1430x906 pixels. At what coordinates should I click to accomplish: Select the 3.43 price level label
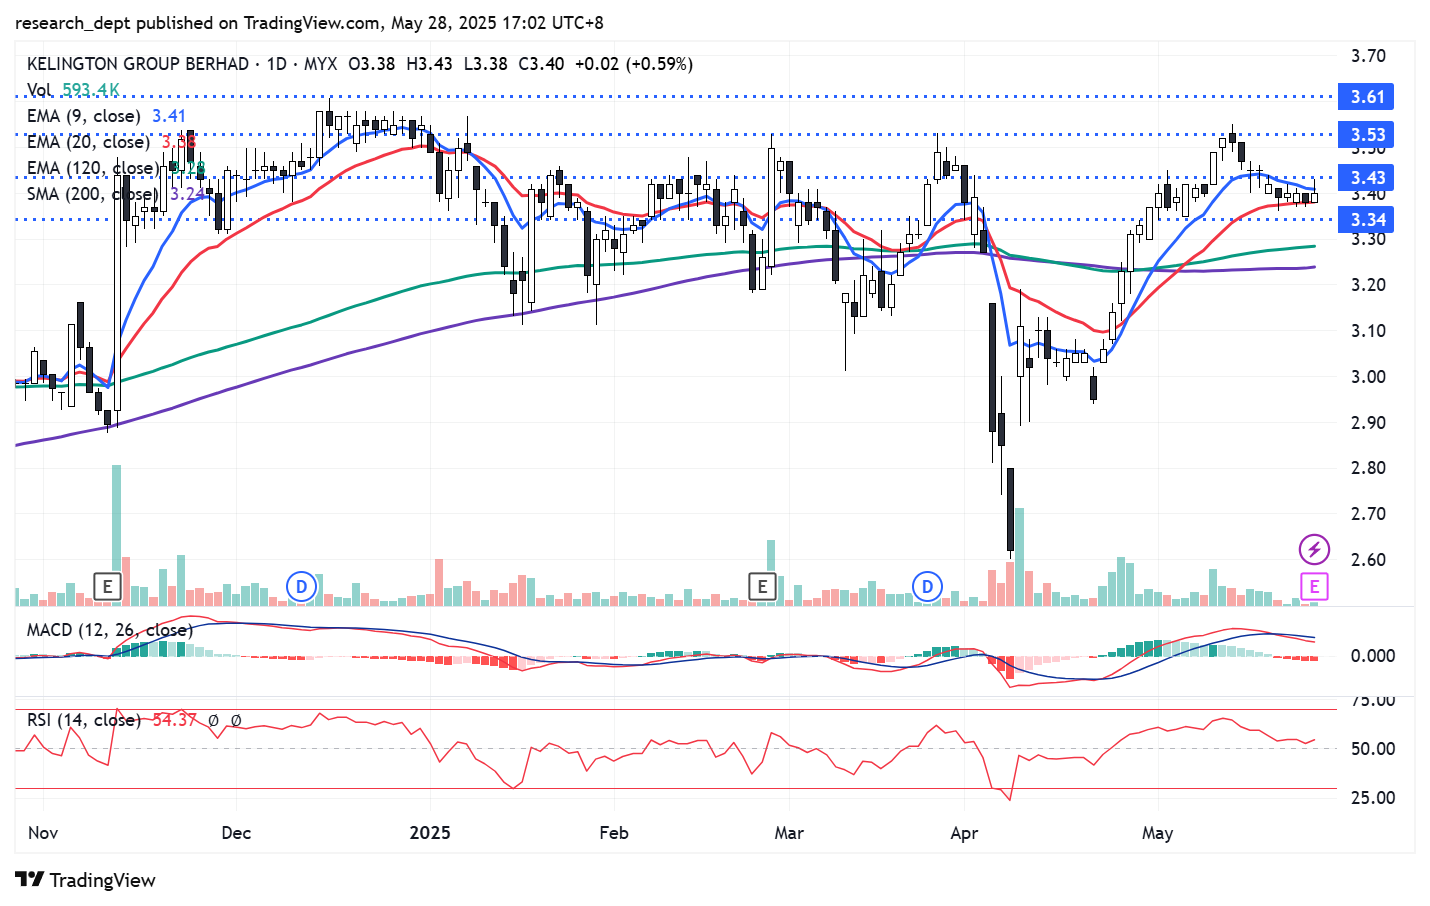[x=1366, y=178]
